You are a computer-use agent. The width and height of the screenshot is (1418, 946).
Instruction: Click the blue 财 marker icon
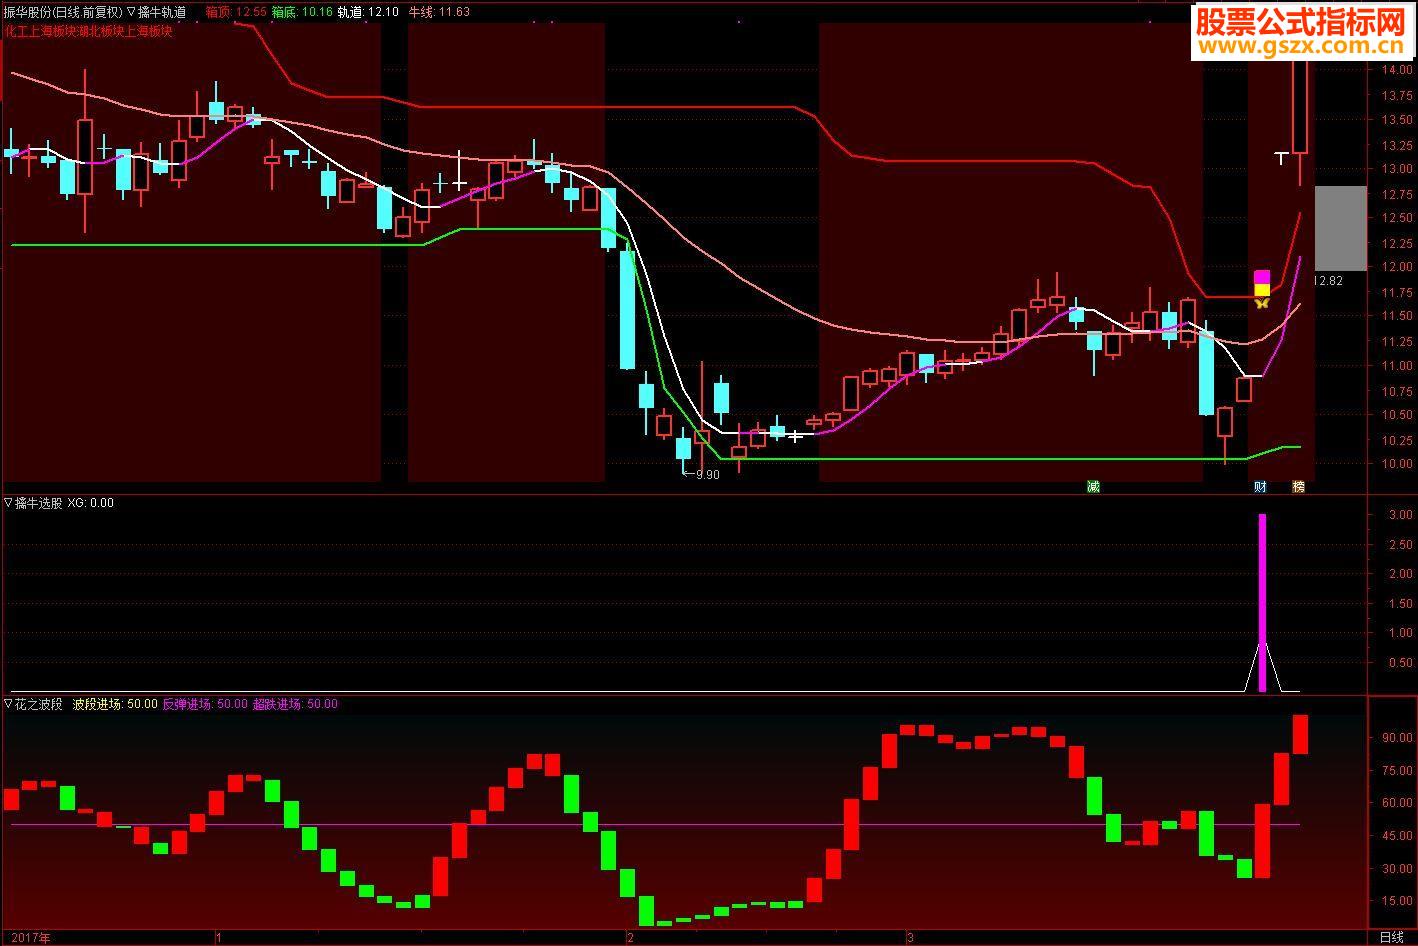(x=1260, y=487)
